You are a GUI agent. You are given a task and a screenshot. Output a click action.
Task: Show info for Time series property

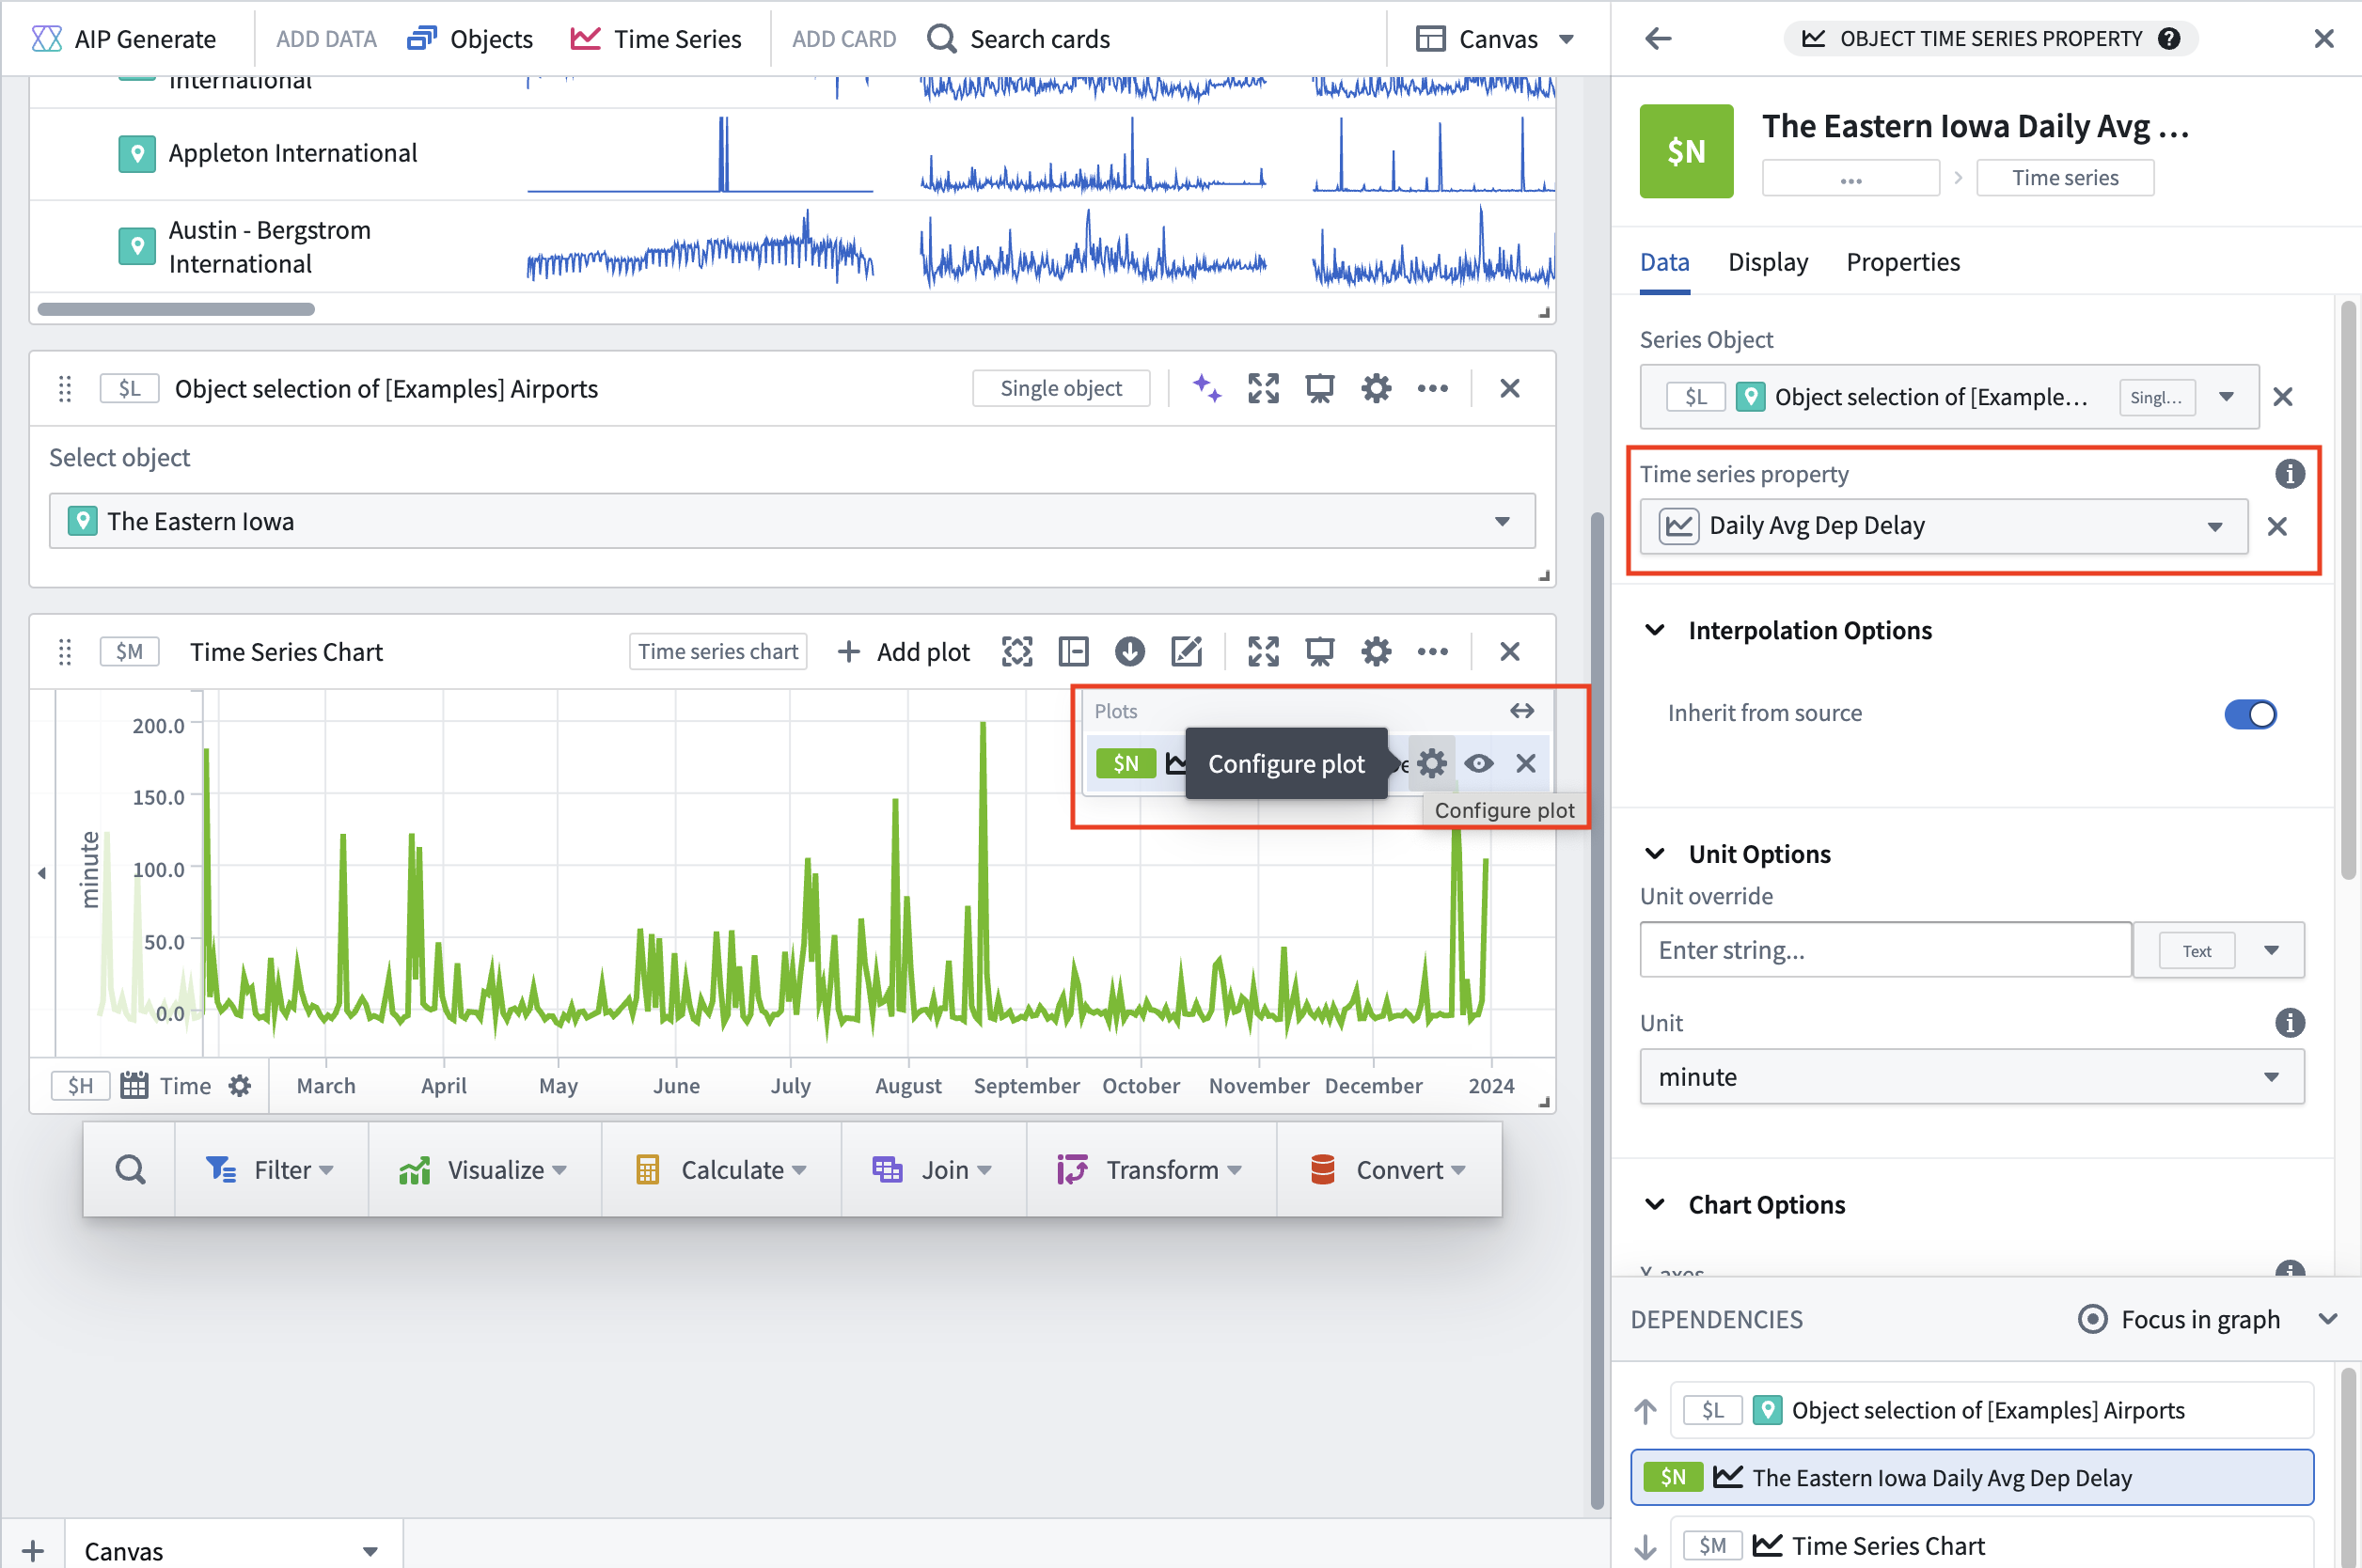[x=2289, y=474]
